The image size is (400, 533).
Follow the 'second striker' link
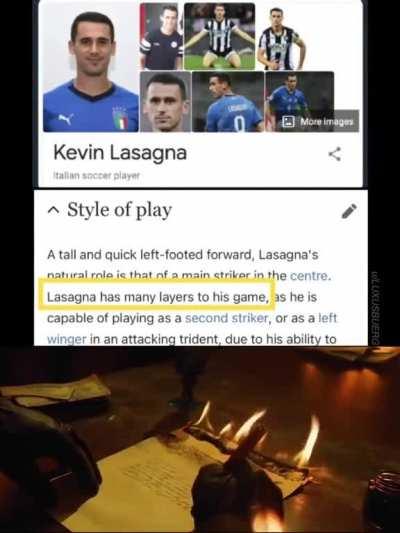[x=227, y=318]
